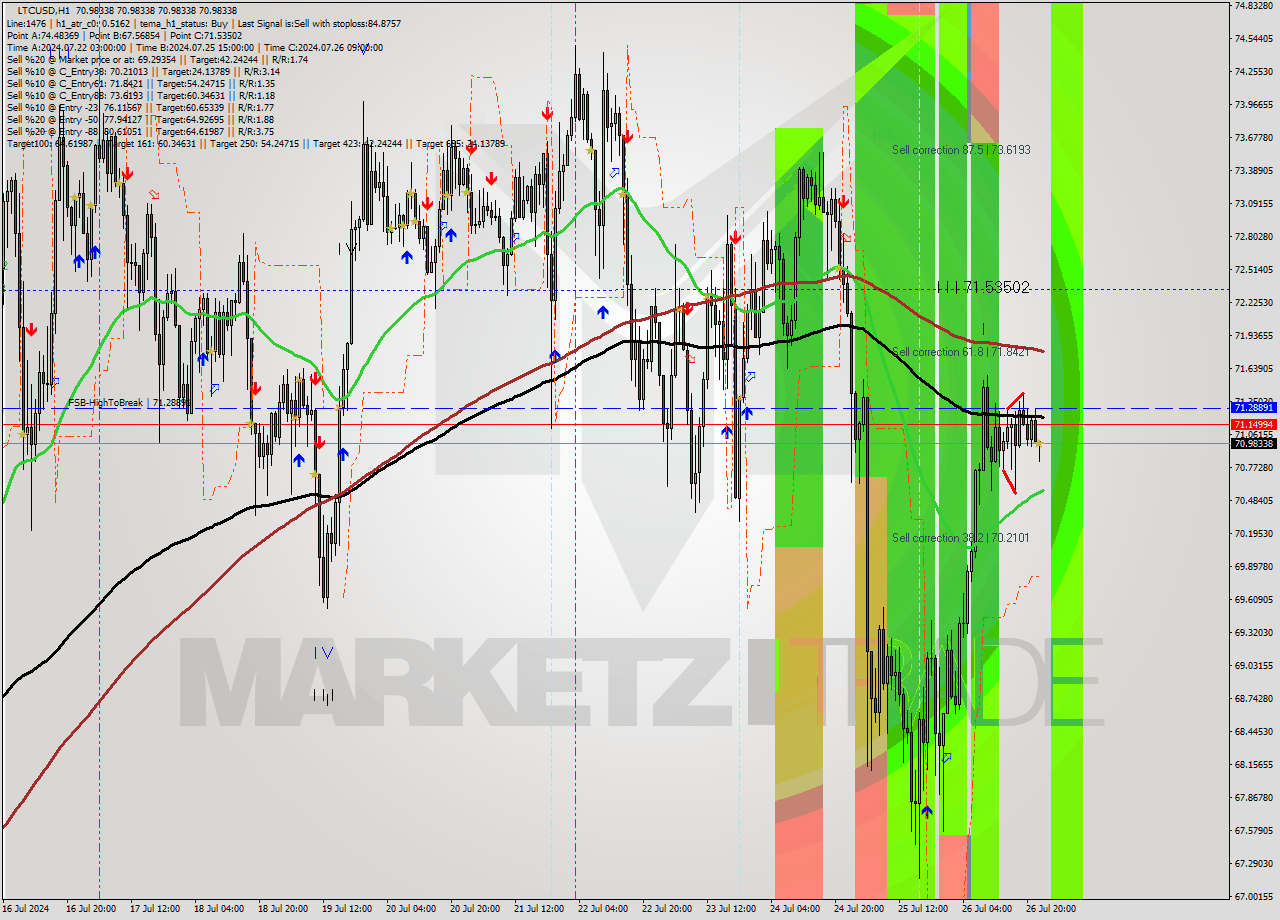Click the 70.77280 price axis label
The width and height of the screenshot is (1280, 920).
pyautogui.click(x=1253, y=467)
